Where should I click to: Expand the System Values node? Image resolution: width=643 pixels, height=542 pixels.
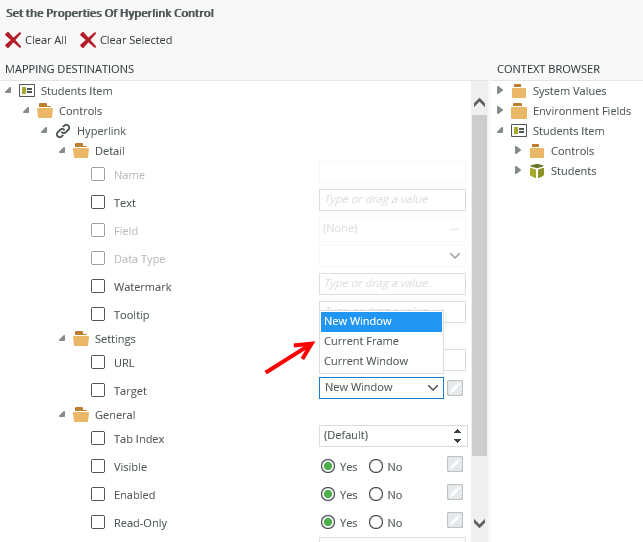click(500, 91)
